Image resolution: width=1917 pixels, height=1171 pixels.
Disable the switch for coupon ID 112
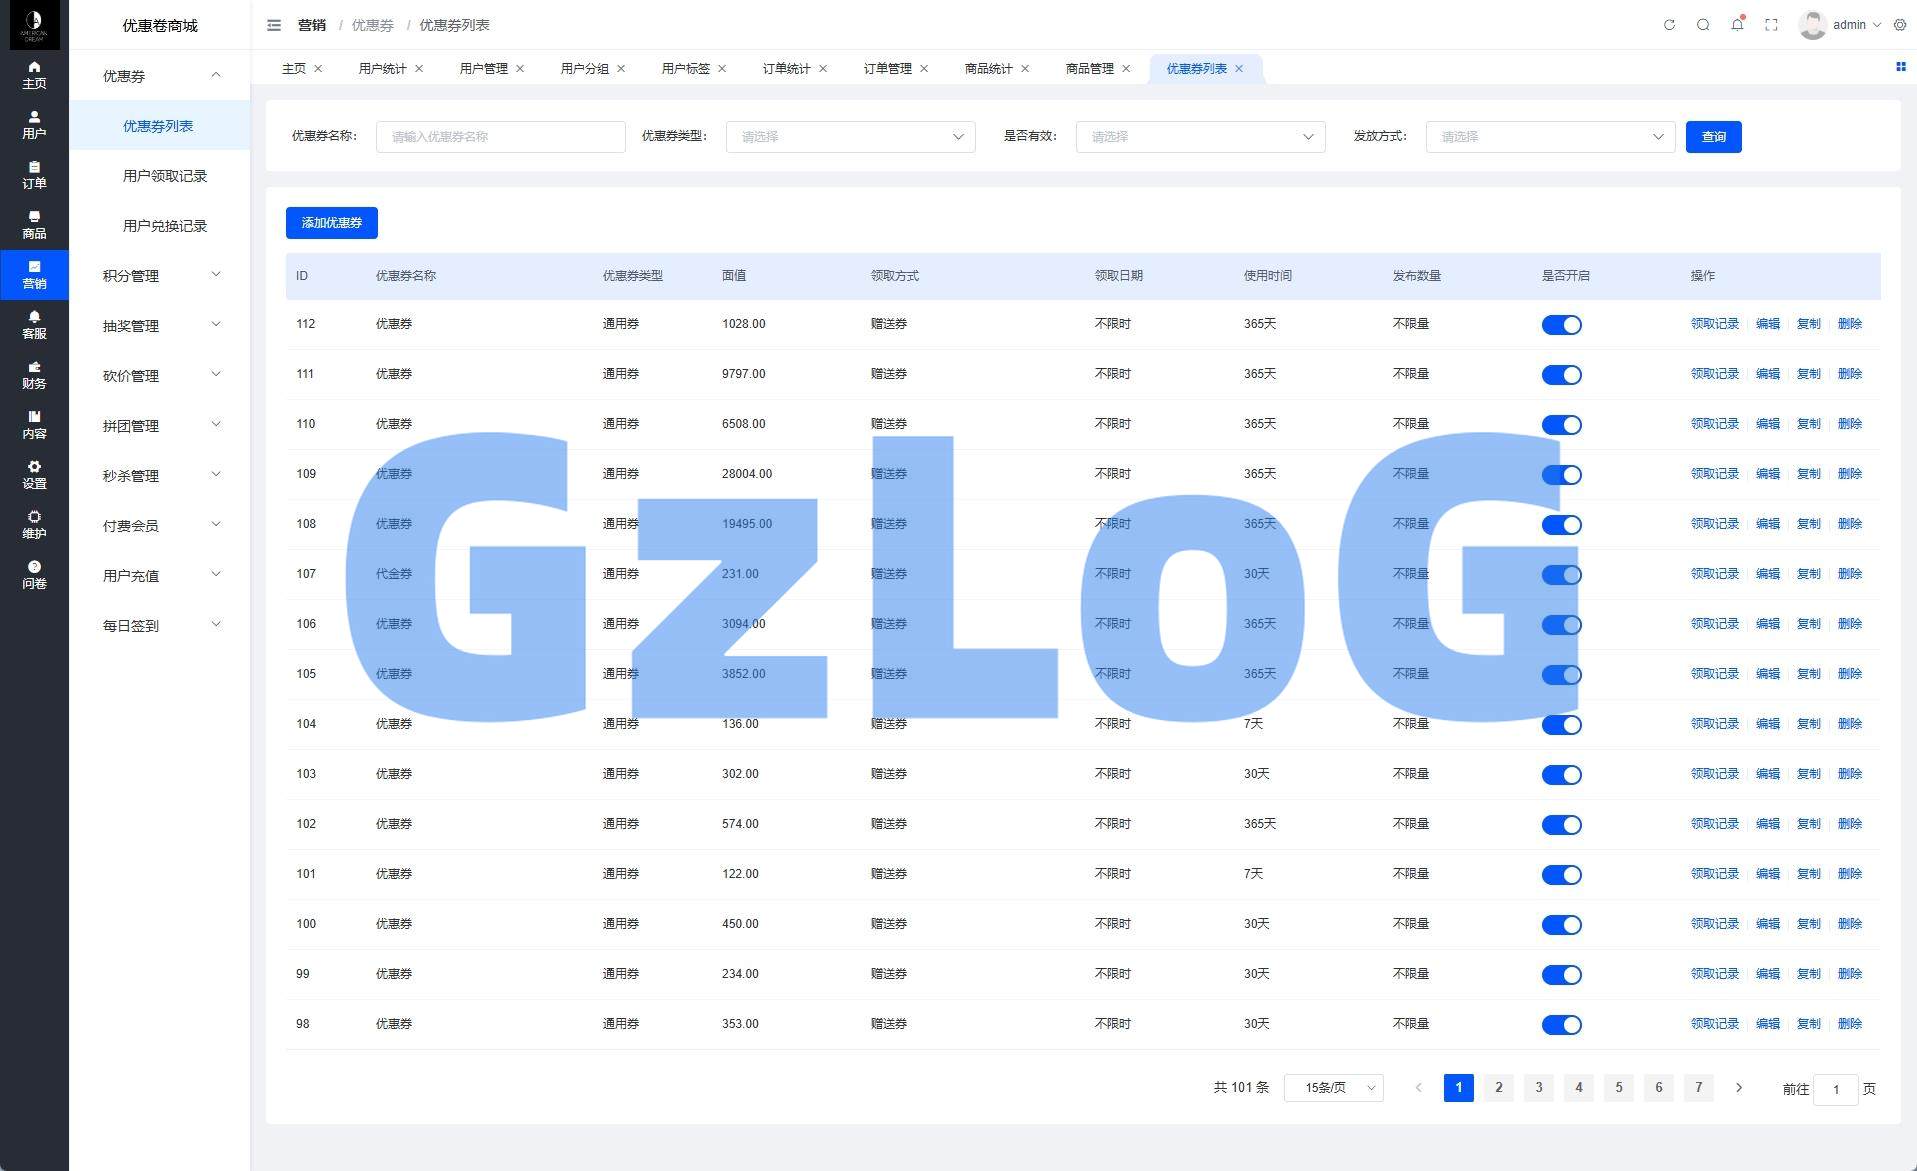[x=1561, y=325]
